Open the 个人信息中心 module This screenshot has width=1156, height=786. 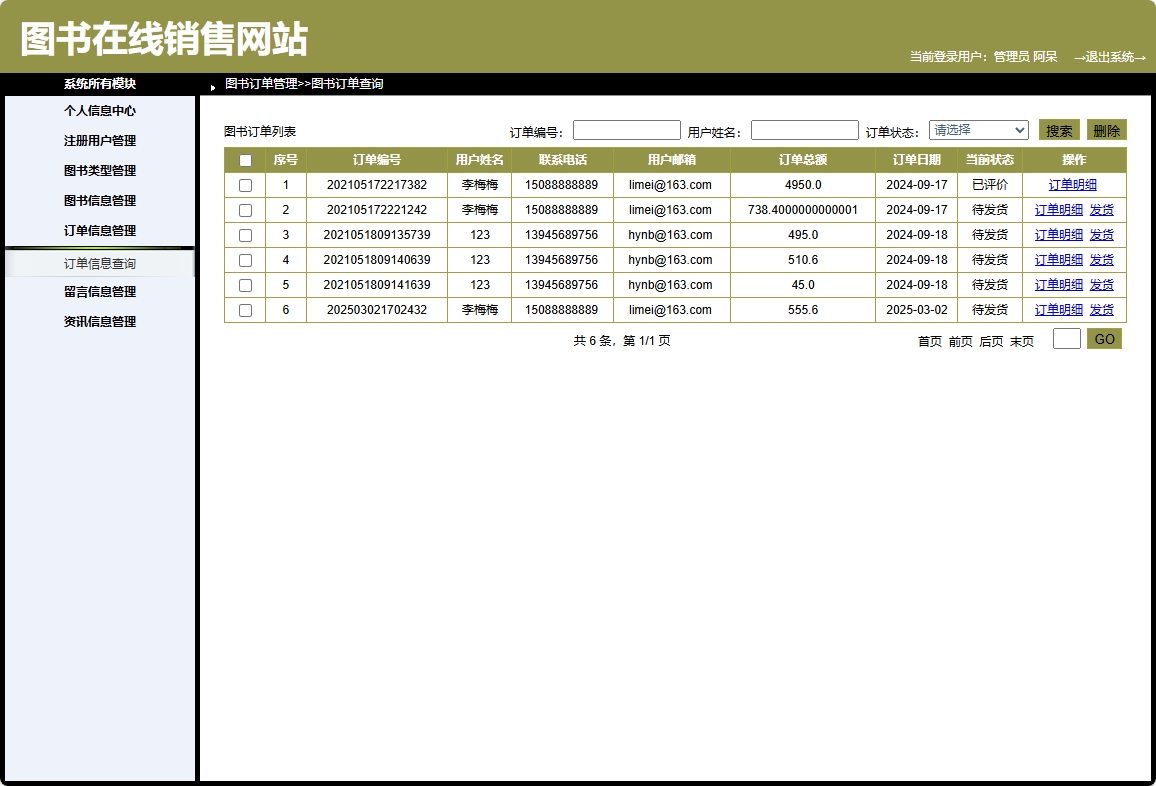pos(100,111)
